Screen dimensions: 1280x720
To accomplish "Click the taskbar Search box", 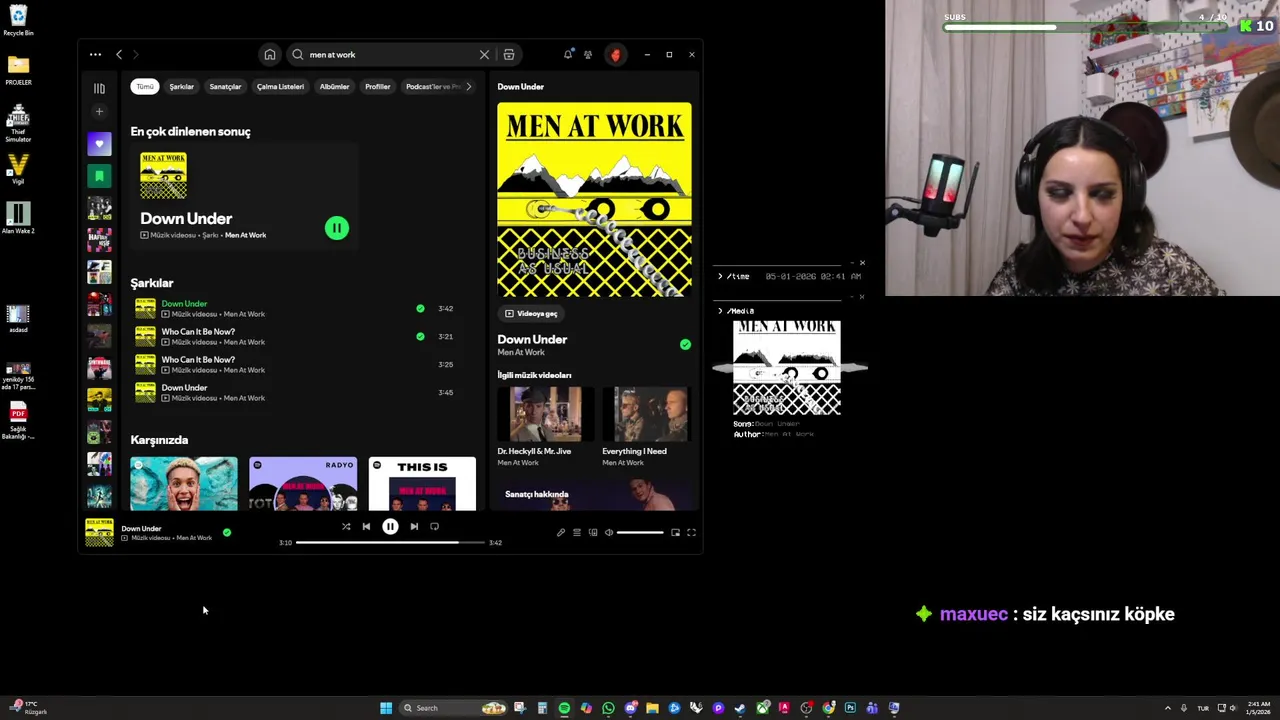I will pyautogui.click(x=452, y=708).
